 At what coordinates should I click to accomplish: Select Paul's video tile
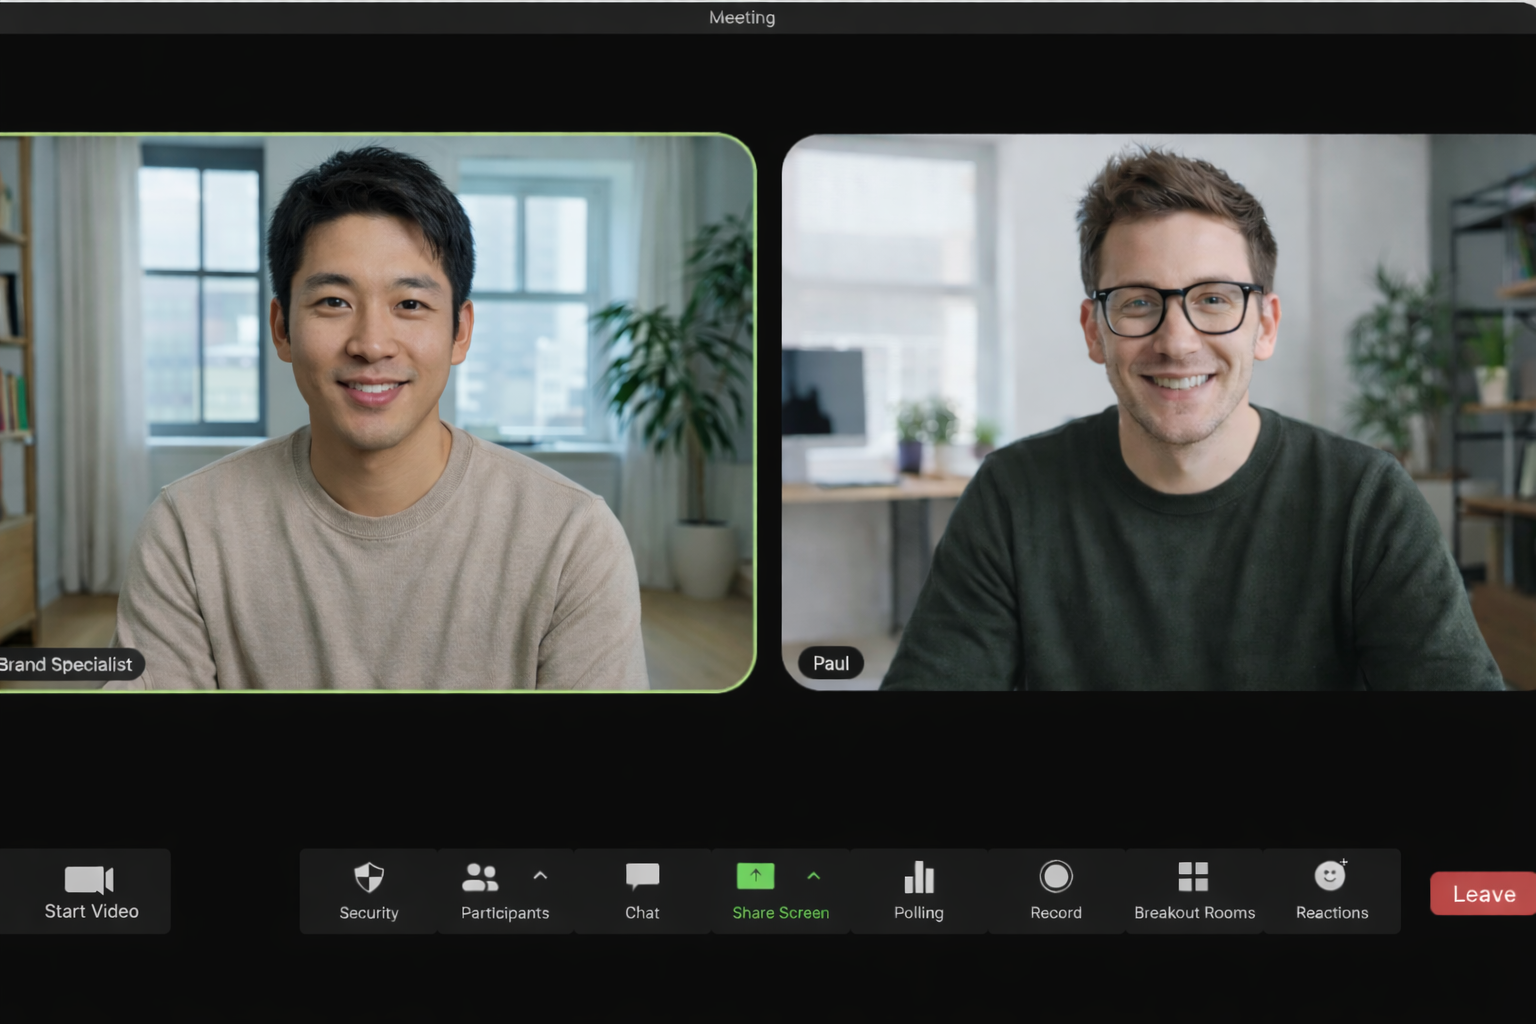(x=1158, y=412)
